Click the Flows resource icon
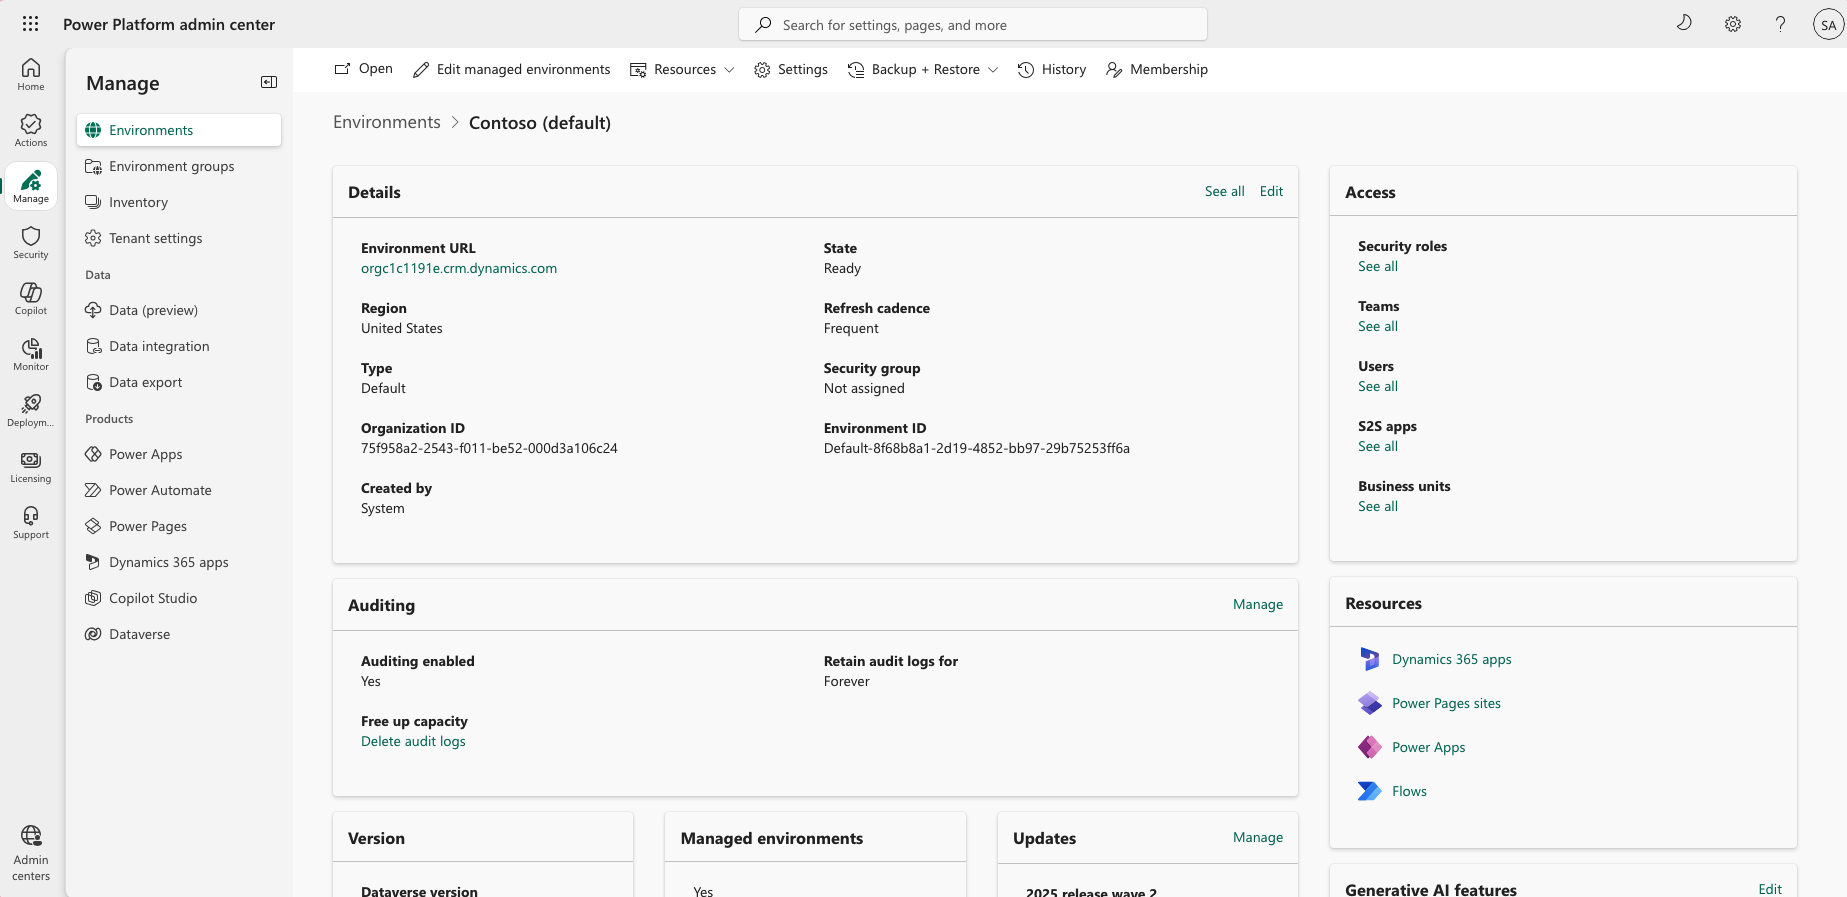Screen dimensions: 1847x897 [x=1370, y=791]
